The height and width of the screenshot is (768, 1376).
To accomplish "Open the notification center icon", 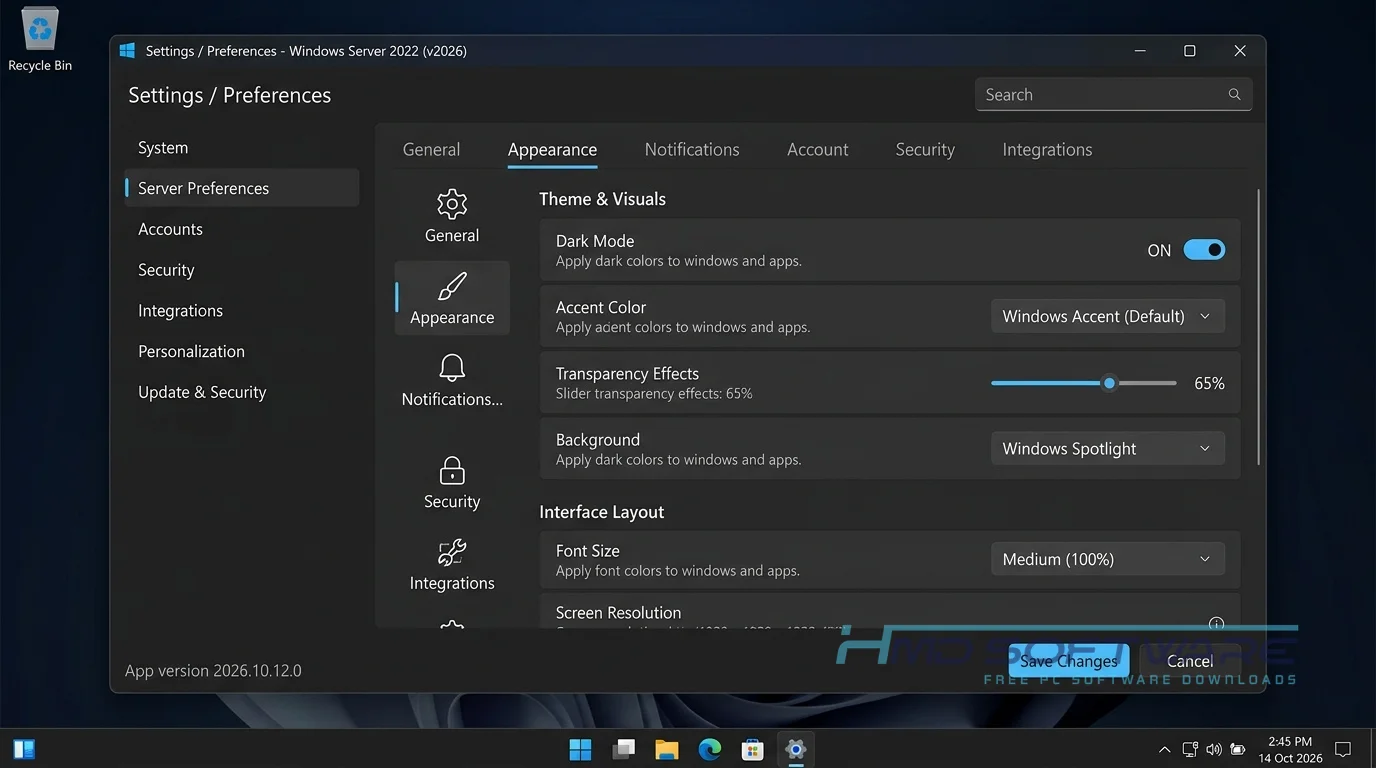I will (1343, 749).
